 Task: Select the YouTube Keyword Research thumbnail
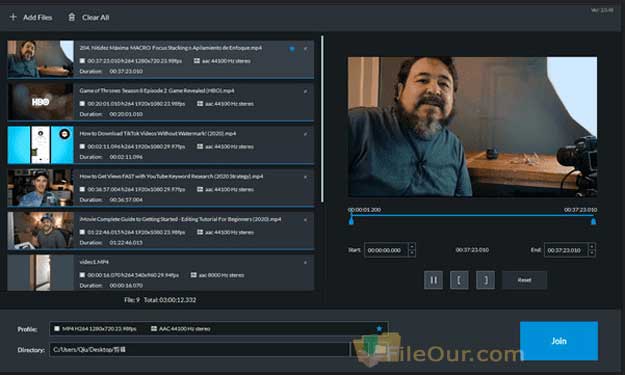pyautogui.click(x=41, y=187)
